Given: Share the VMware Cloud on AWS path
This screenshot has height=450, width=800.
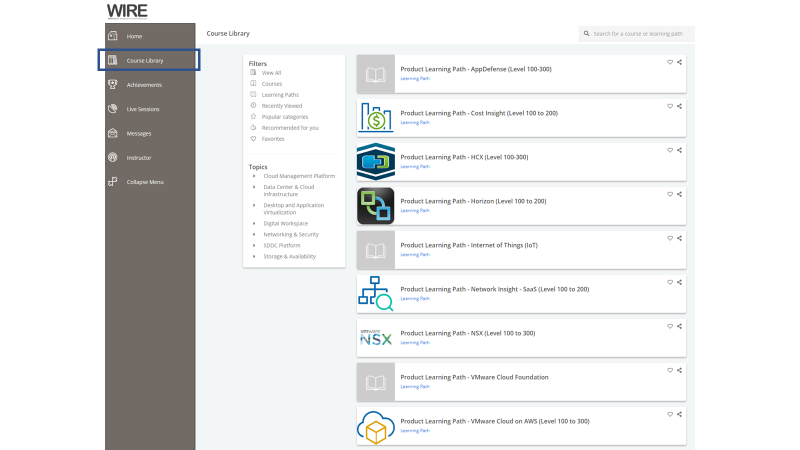Looking at the screenshot, I should click(x=679, y=414).
